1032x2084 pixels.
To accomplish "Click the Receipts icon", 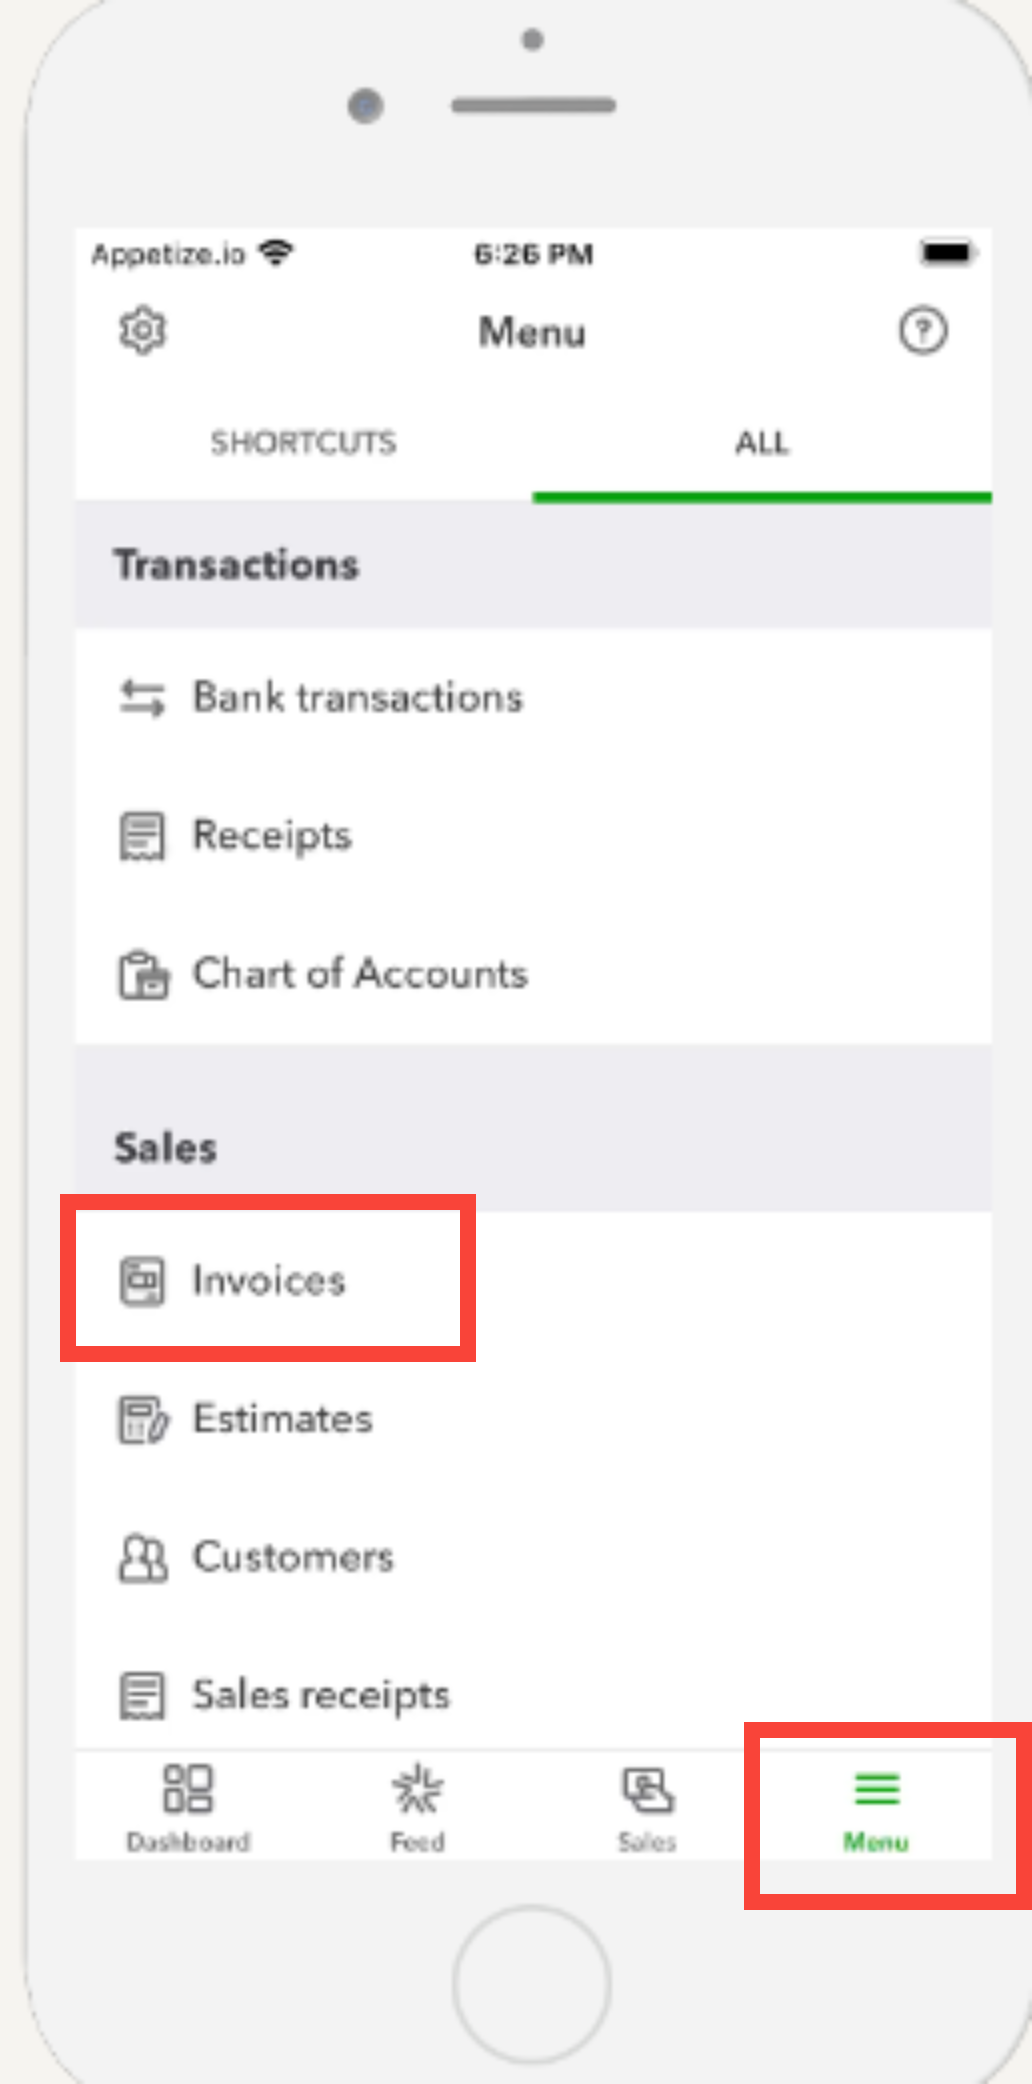I will 142,836.
